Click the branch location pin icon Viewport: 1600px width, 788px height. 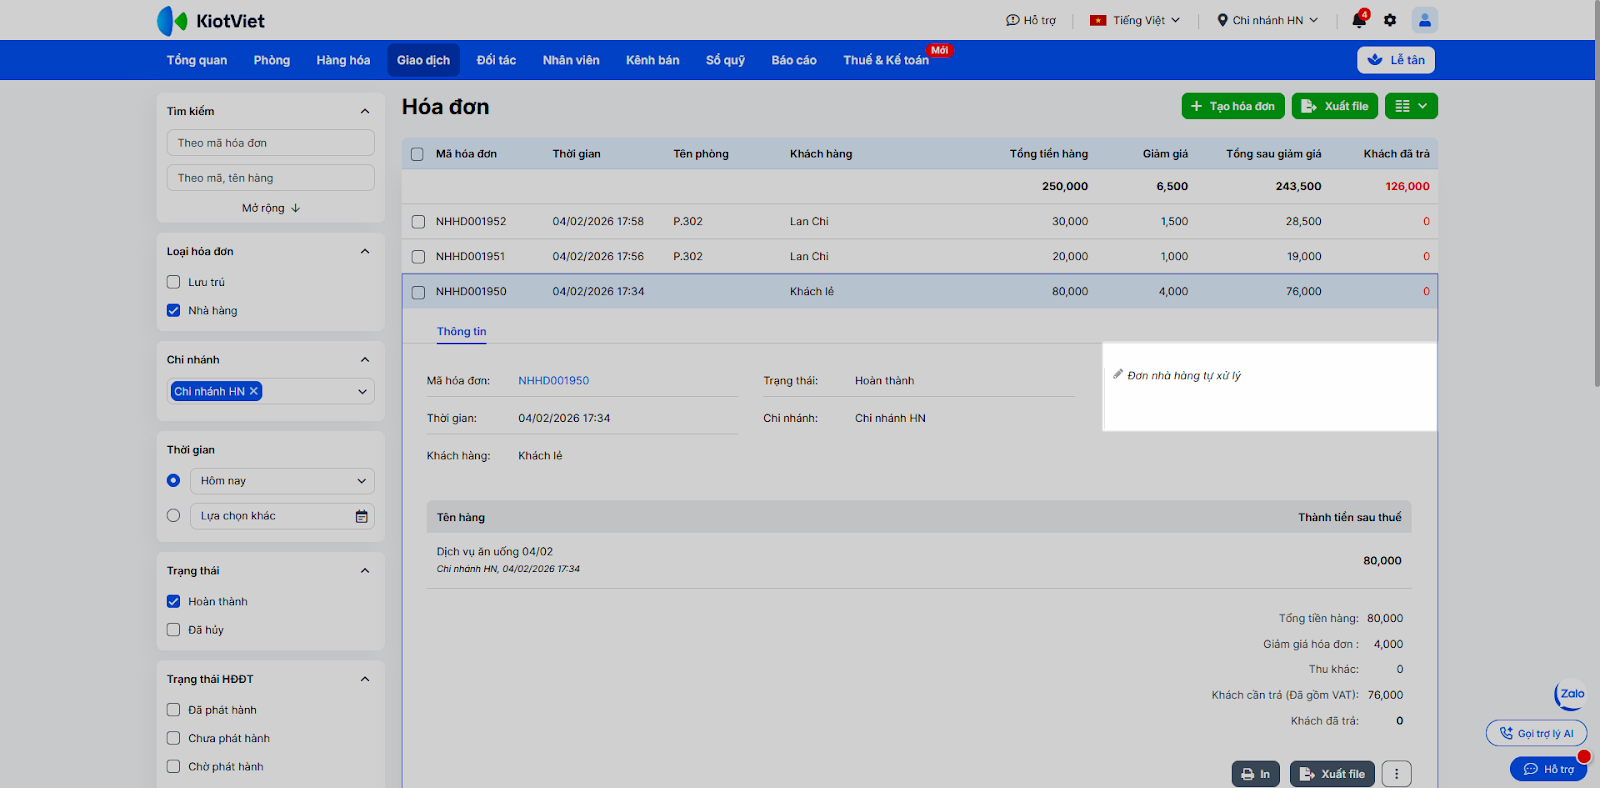coord(1222,20)
